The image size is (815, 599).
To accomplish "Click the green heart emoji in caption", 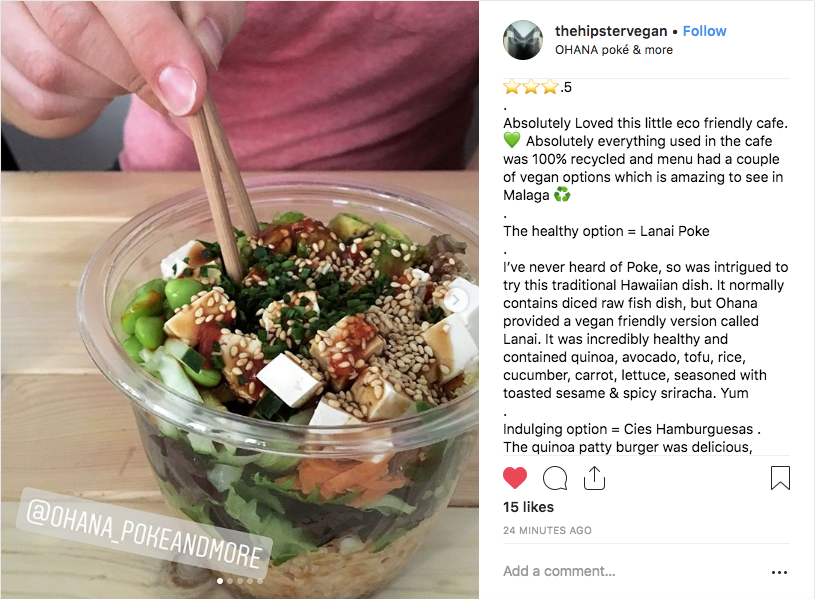I will click(x=512, y=140).
